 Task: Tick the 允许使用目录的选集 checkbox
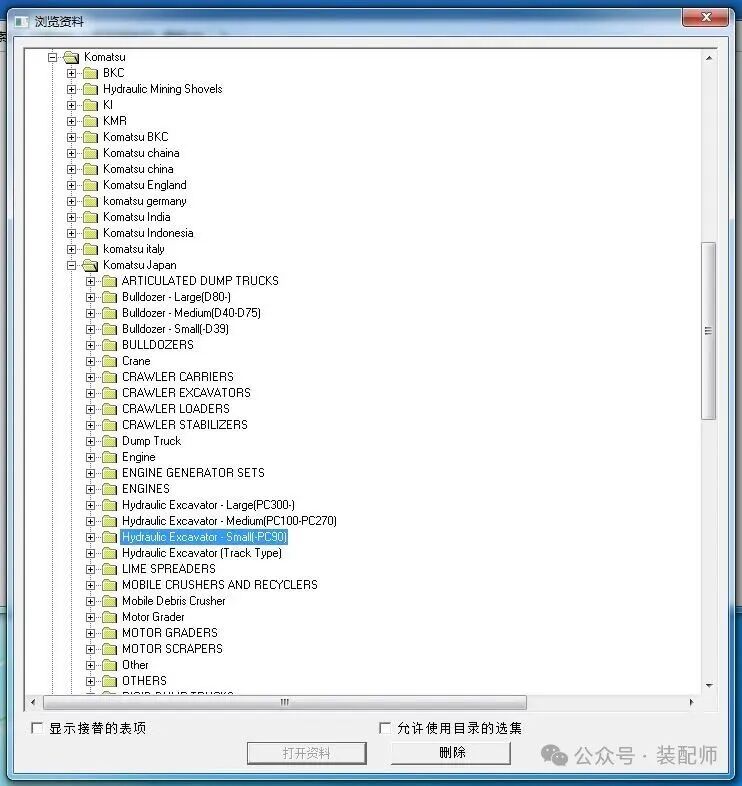(385, 727)
